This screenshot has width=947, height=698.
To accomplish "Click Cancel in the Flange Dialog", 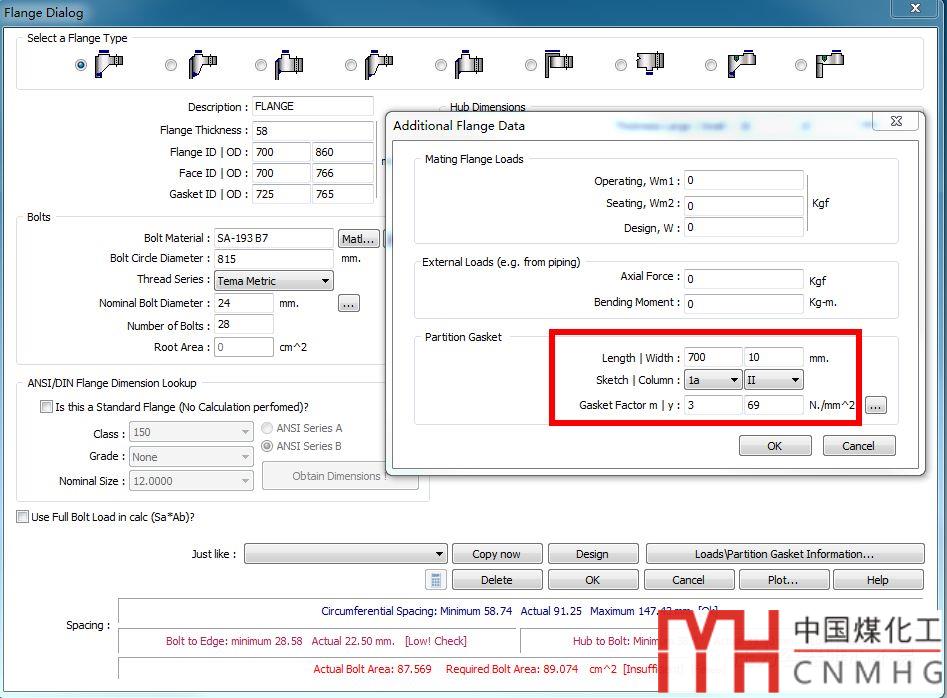I will pos(689,580).
